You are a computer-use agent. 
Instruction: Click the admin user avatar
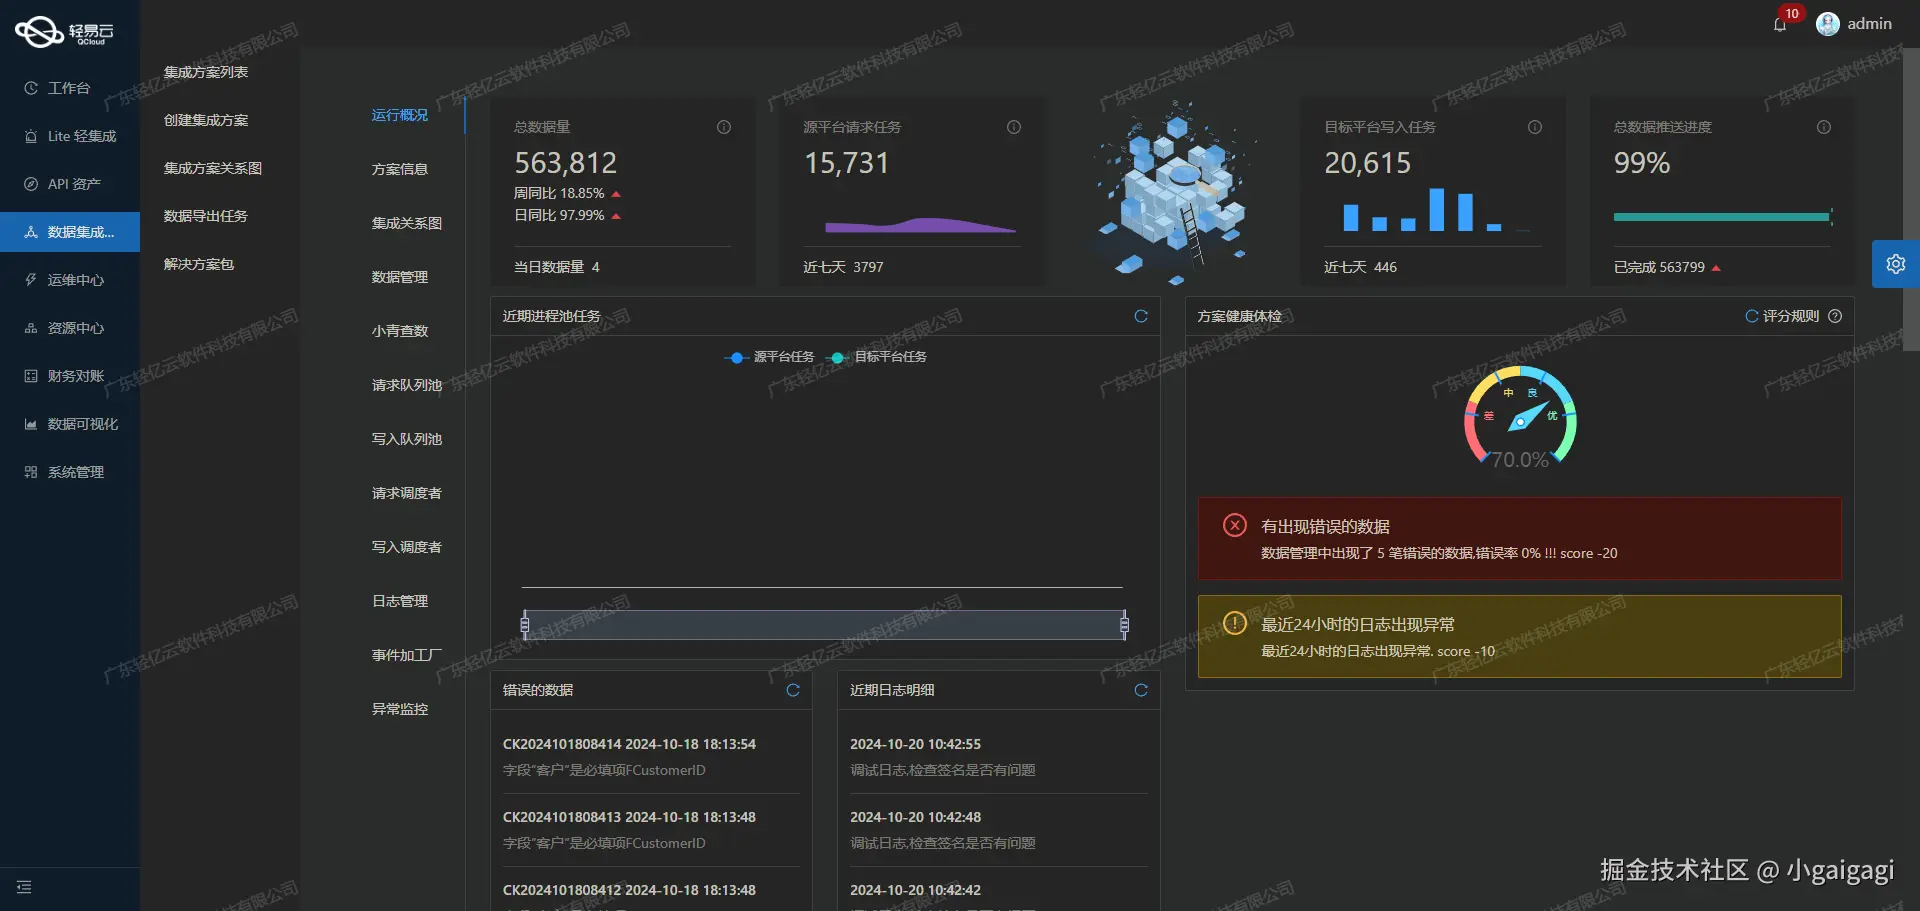click(x=1828, y=24)
